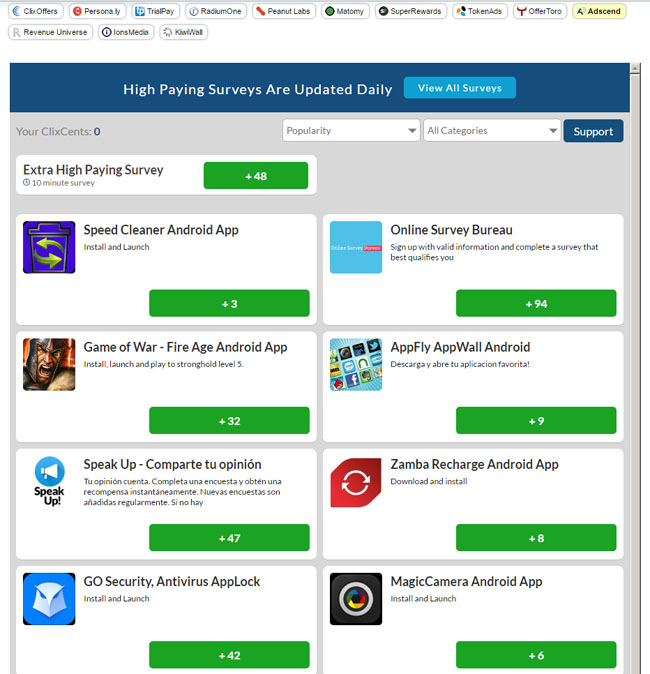This screenshot has height=674, width=650.
Task: Click the +9 AppFly AppWall button
Action: coord(536,420)
